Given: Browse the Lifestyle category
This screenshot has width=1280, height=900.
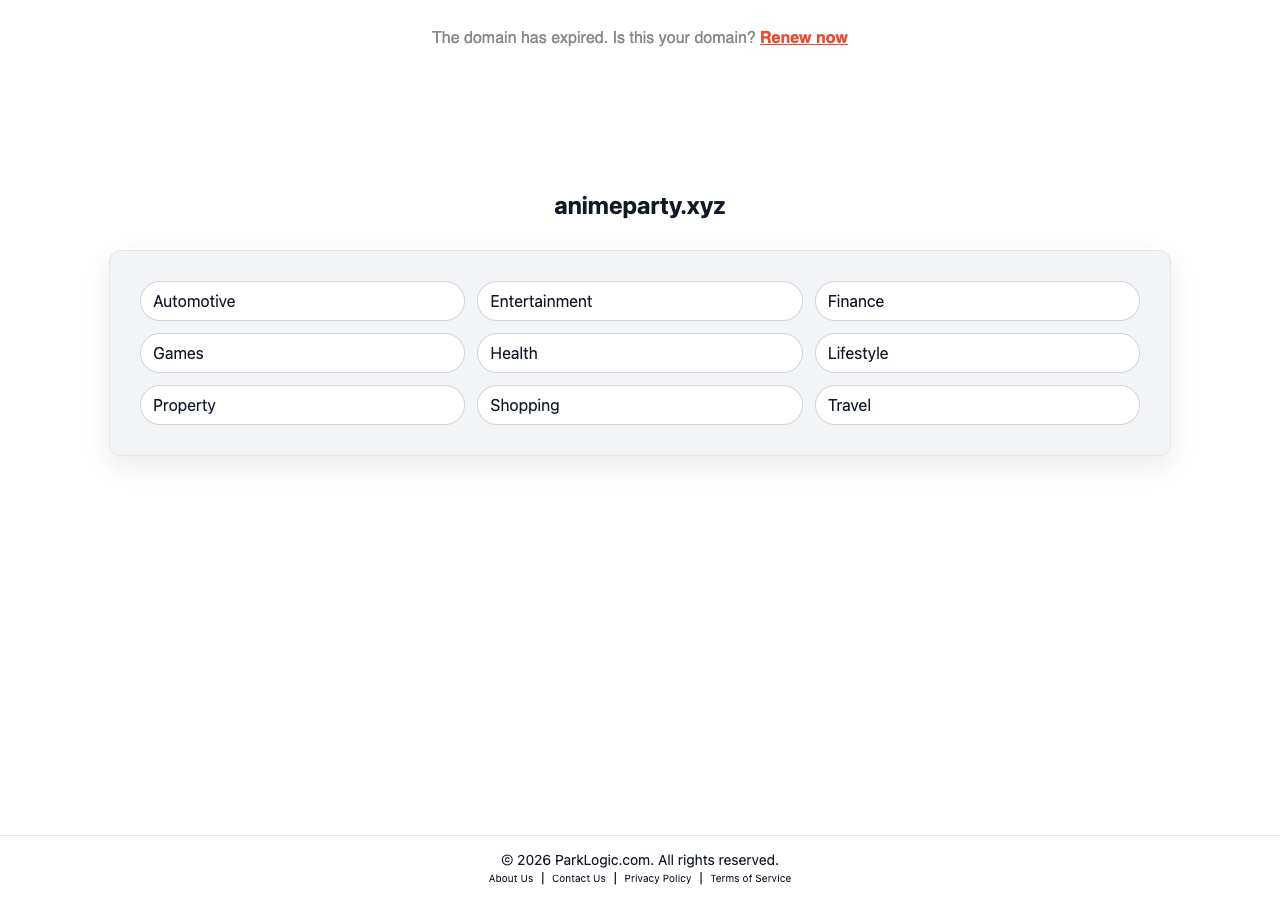Looking at the screenshot, I should point(976,353).
